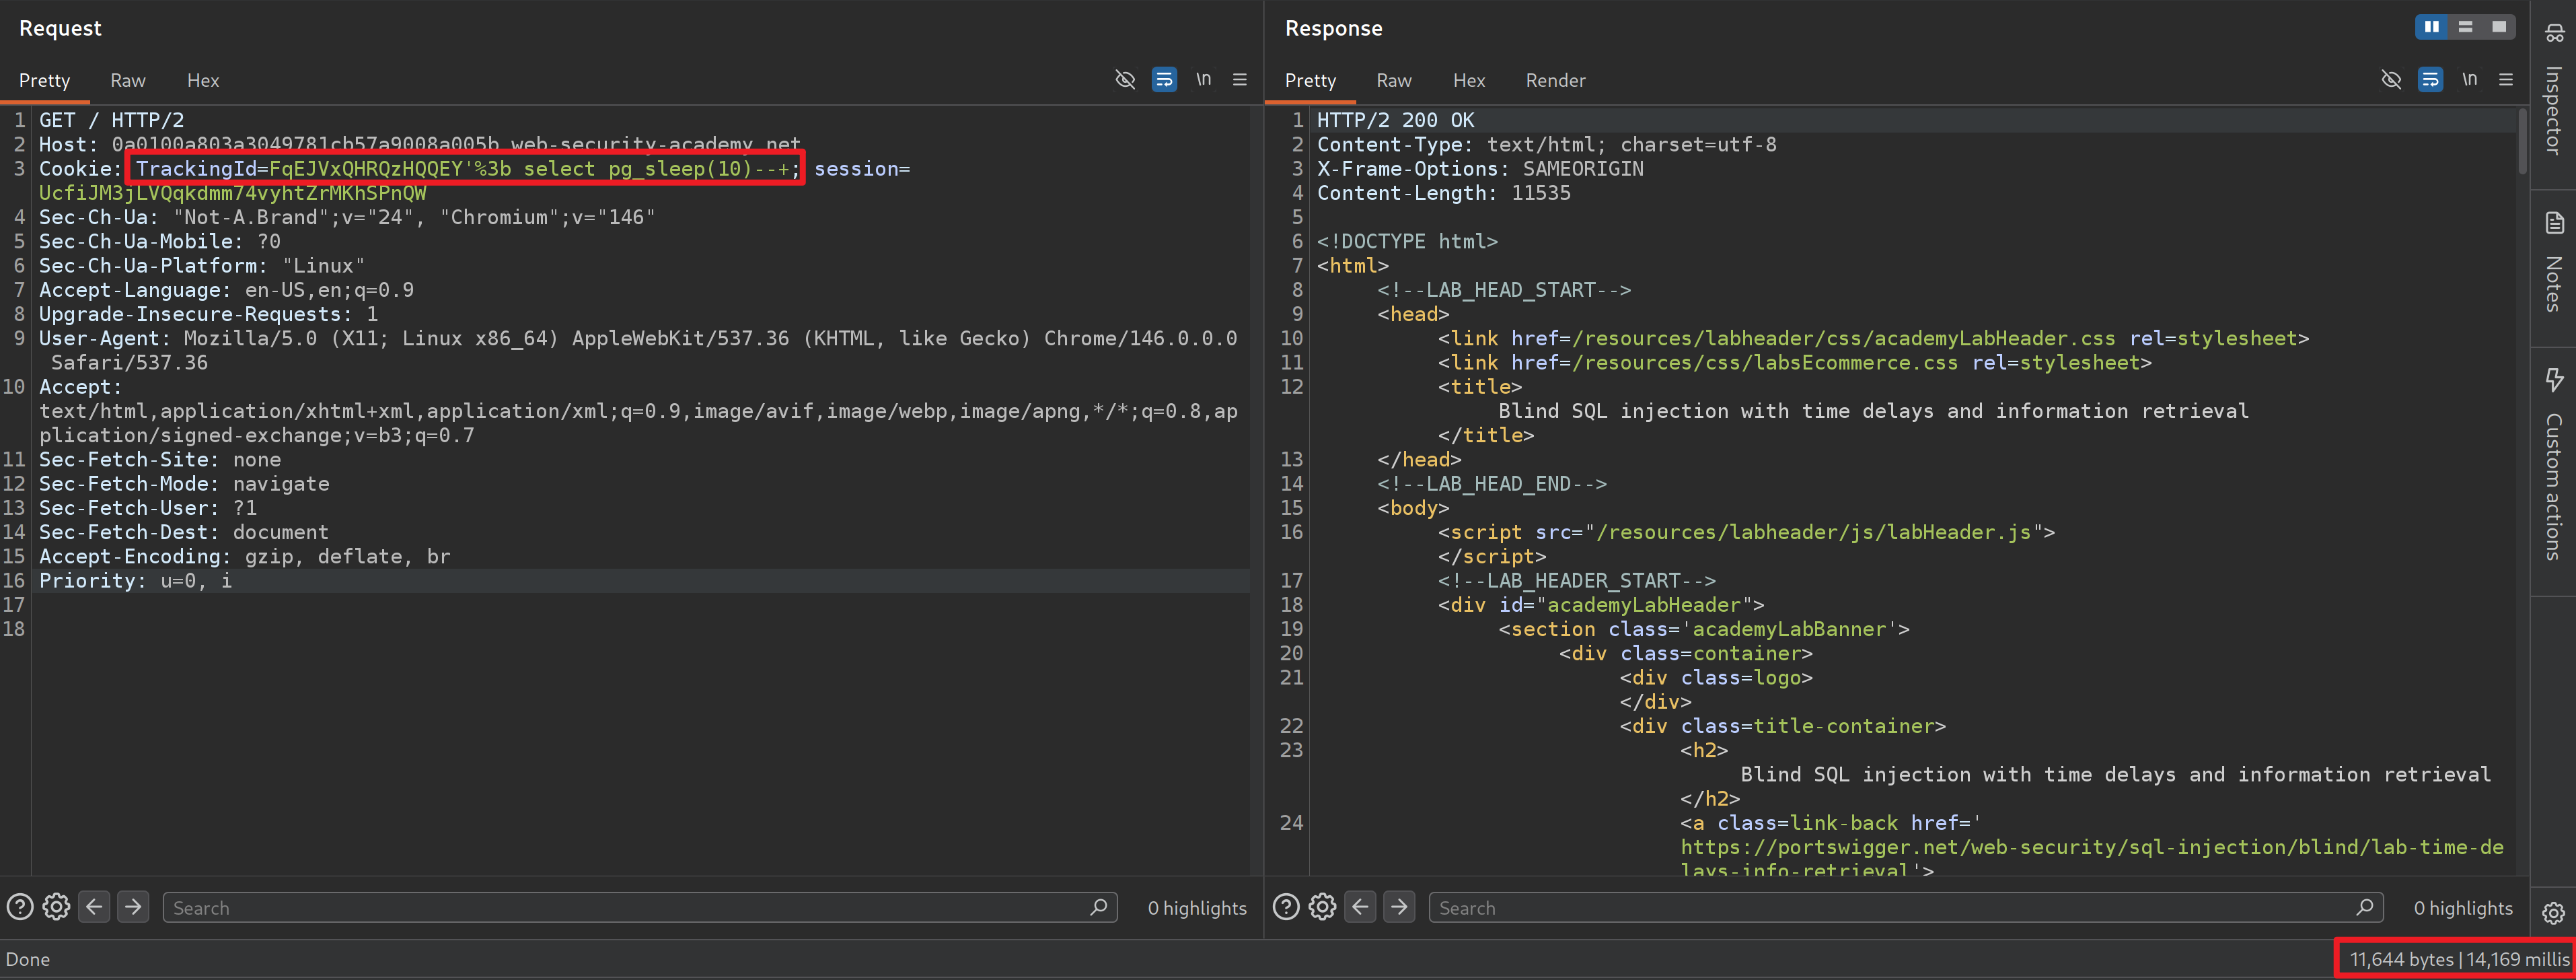Open Request search help icon
The height and width of the screenshot is (980, 2576).
(x=20, y=907)
